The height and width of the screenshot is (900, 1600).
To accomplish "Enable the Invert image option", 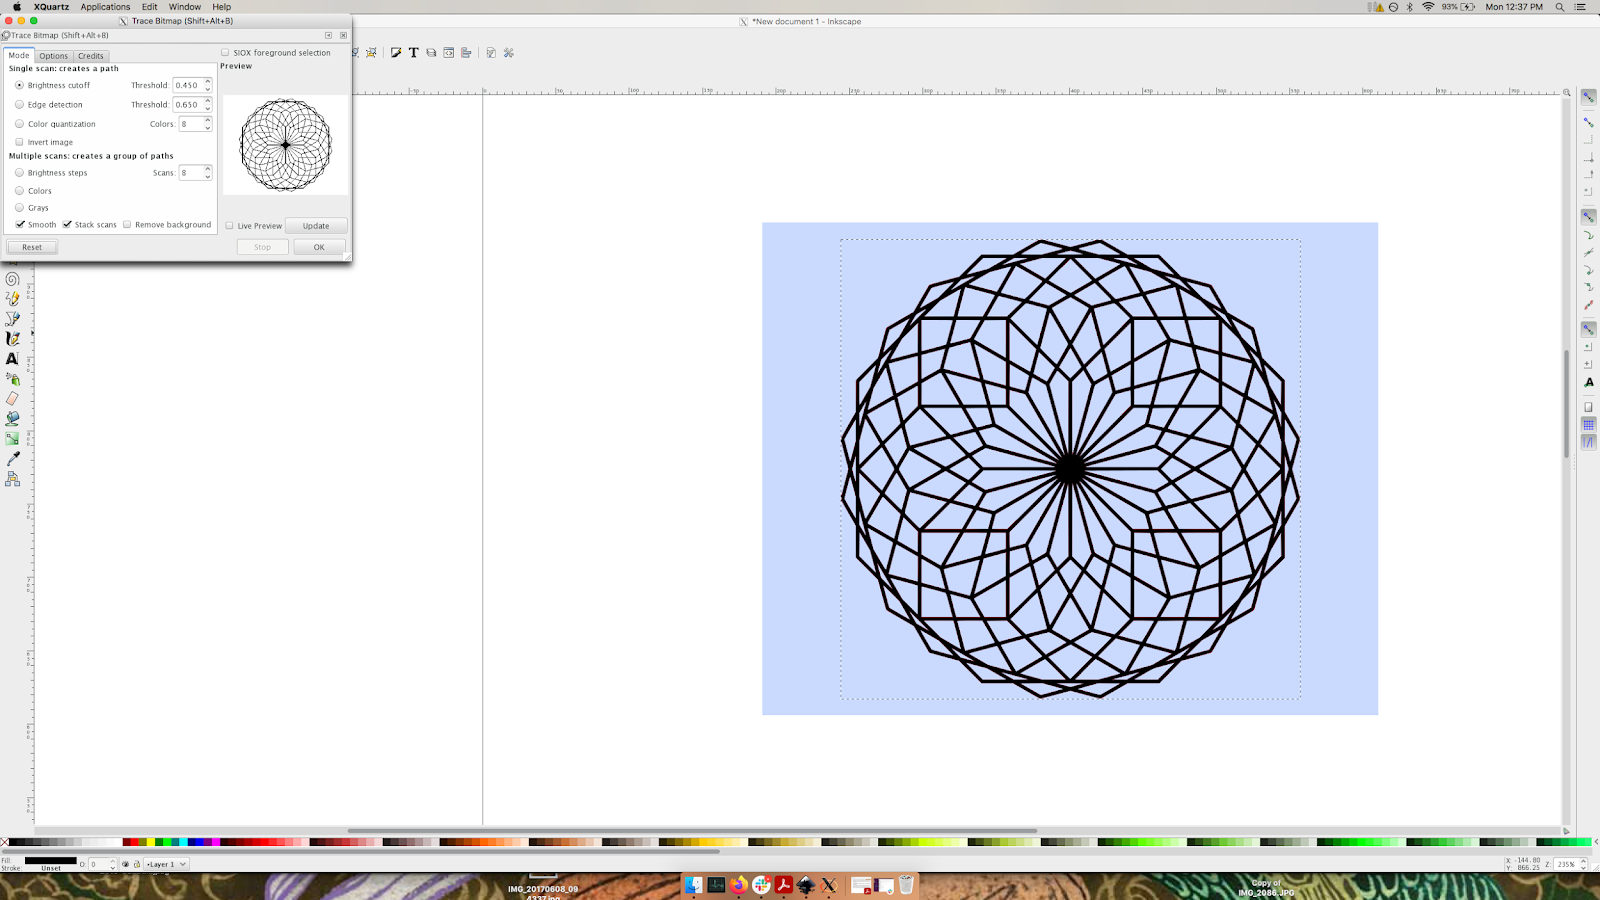I will 20,142.
